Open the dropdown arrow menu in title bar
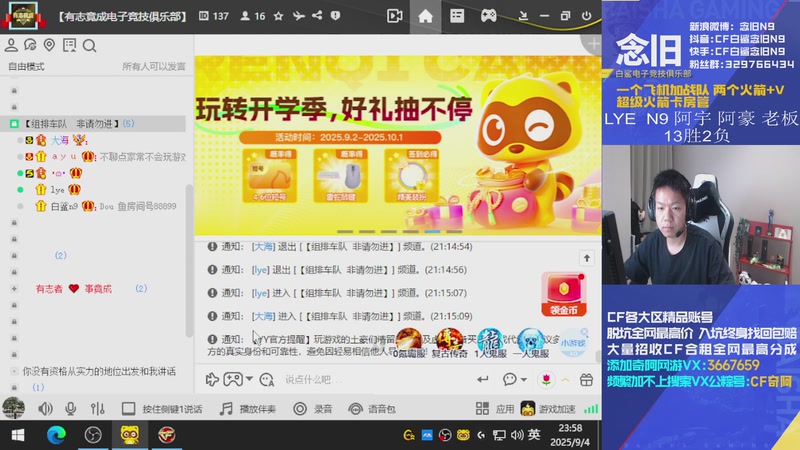The image size is (800, 450). click(523, 16)
